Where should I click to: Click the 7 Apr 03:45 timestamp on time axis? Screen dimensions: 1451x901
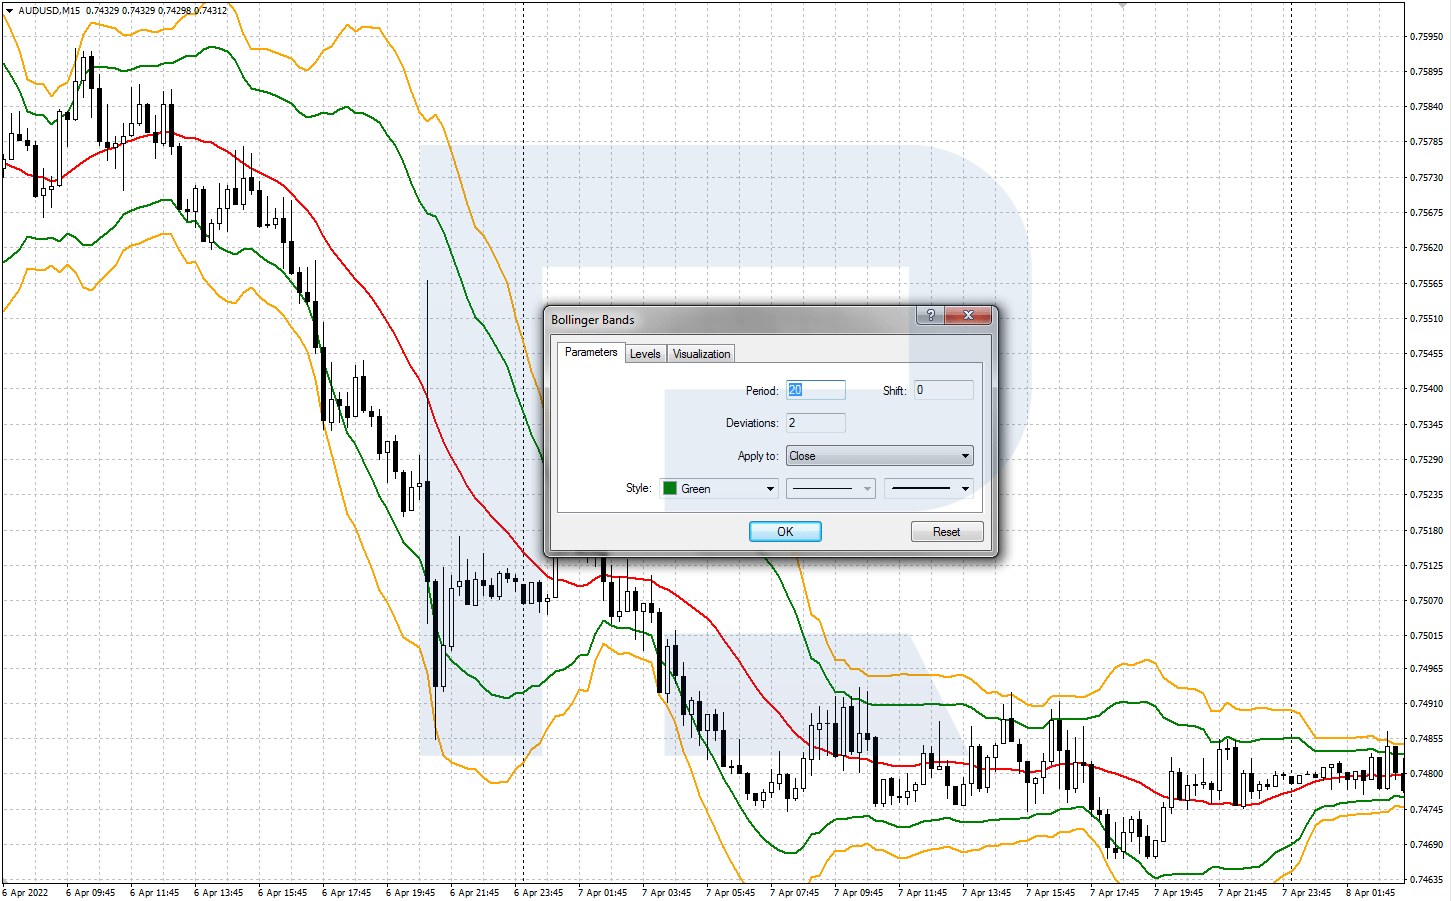(x=665, y=891)
